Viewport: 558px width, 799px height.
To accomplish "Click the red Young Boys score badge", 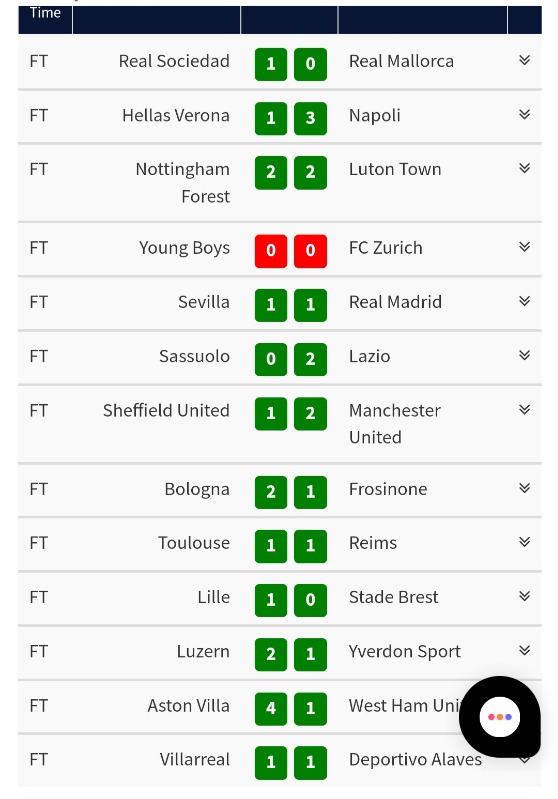I will tap(271, 251).
